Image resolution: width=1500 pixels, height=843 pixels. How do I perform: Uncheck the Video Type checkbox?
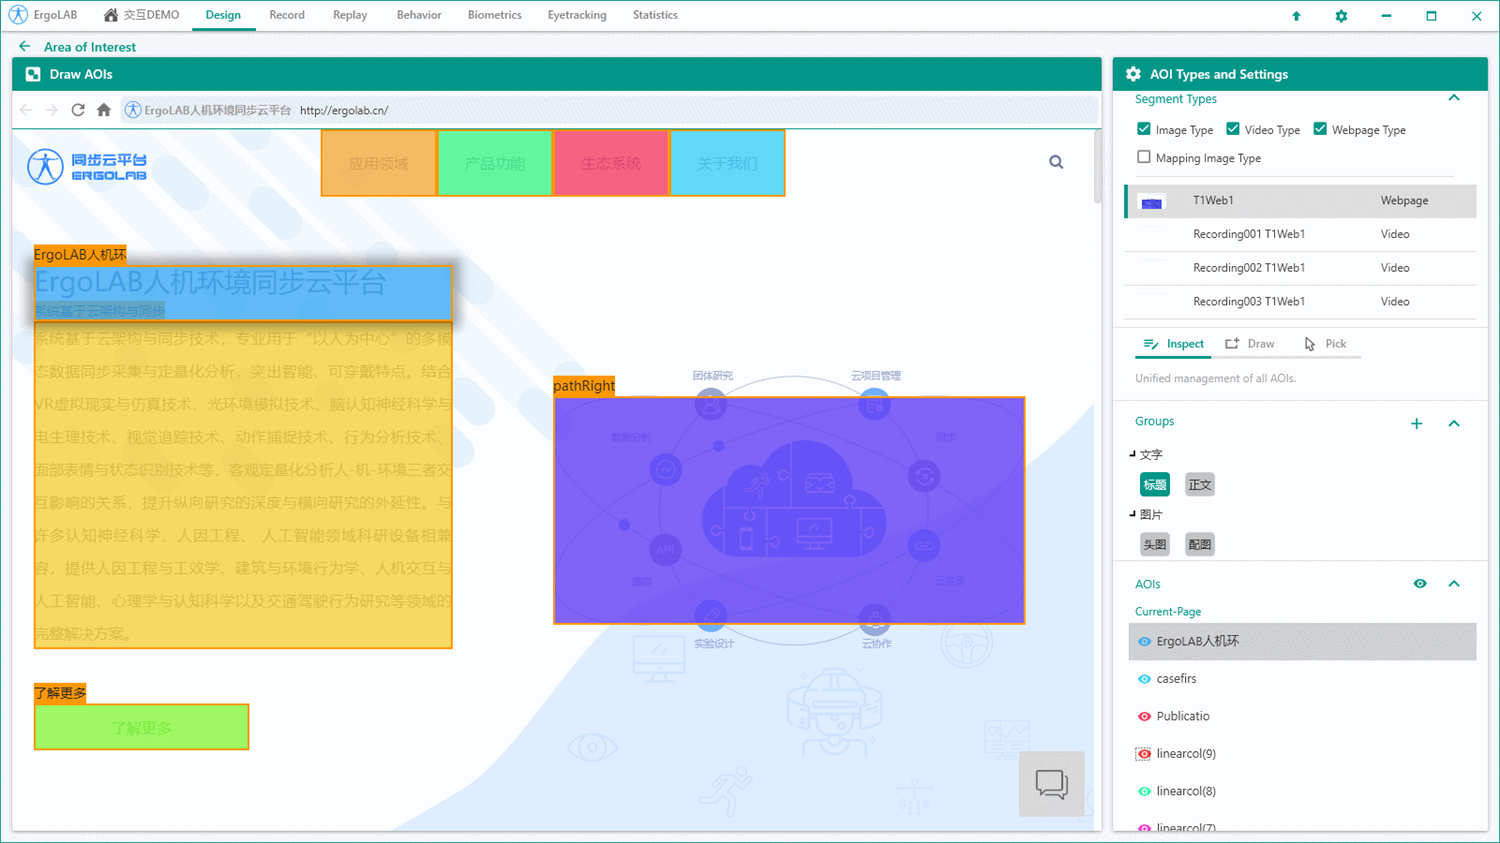1233,129
